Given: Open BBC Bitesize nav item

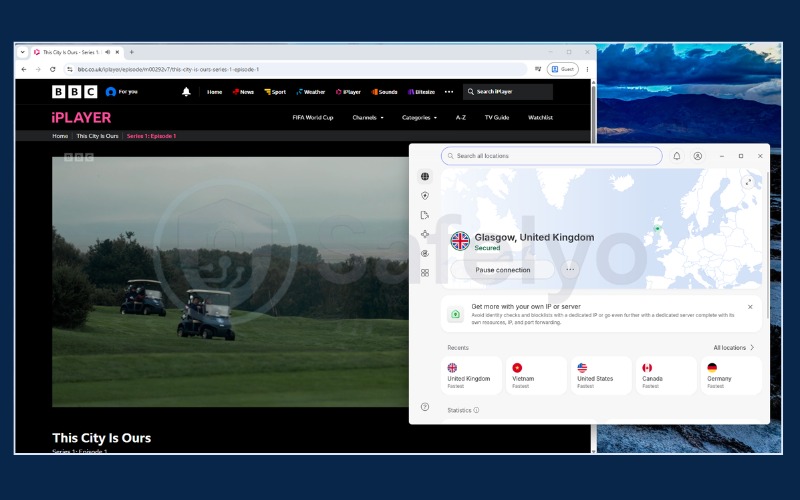Looking at the screenshot, I should pos(421,92).
